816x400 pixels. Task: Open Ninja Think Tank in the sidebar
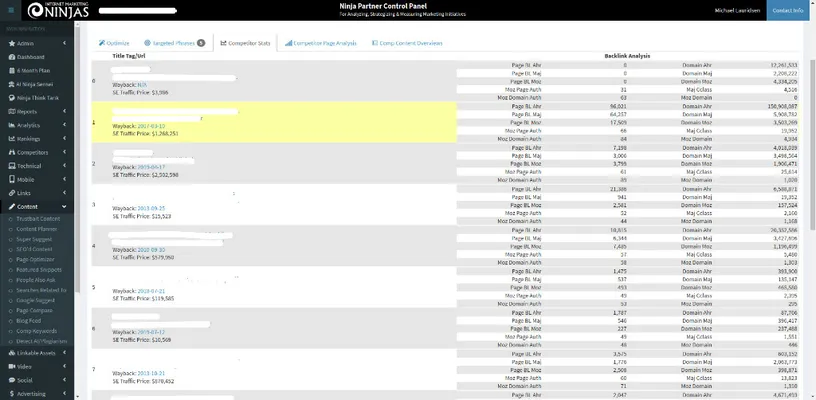tap(37, 98)
